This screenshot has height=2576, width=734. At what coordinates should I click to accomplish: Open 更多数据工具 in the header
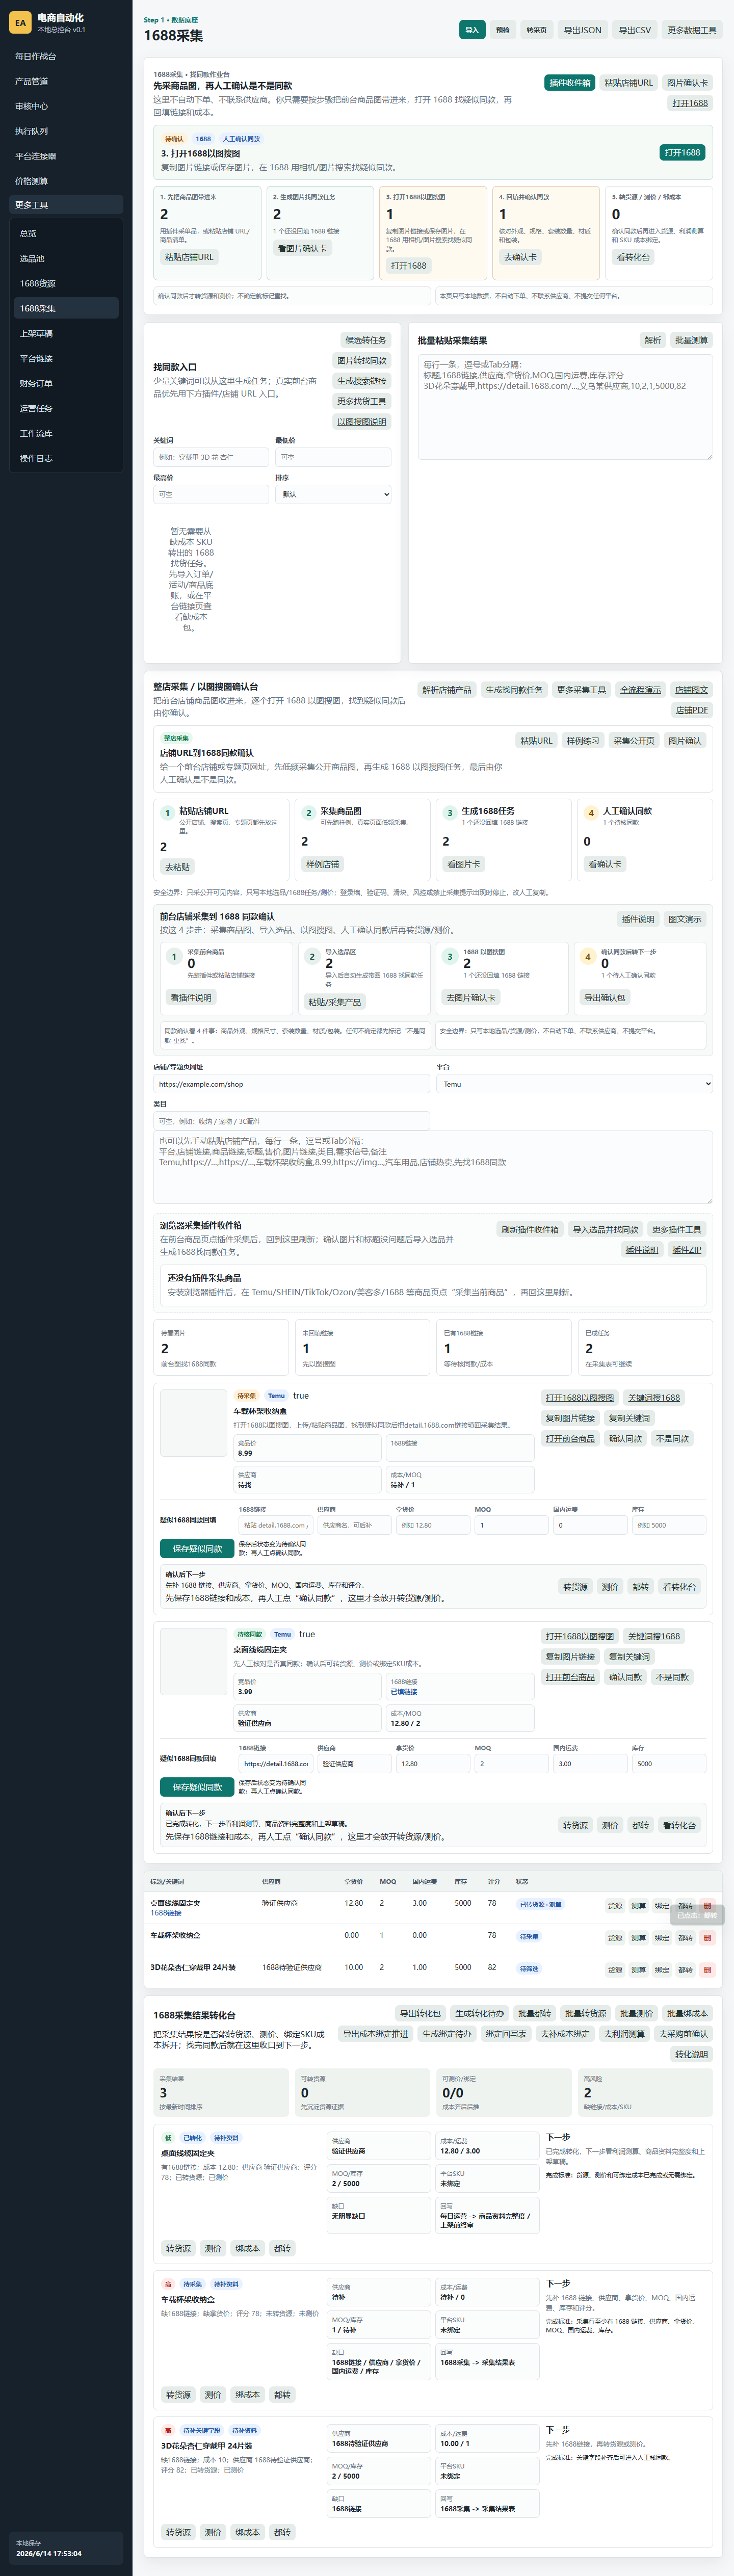pyautogui.click(x=692, y=30)
